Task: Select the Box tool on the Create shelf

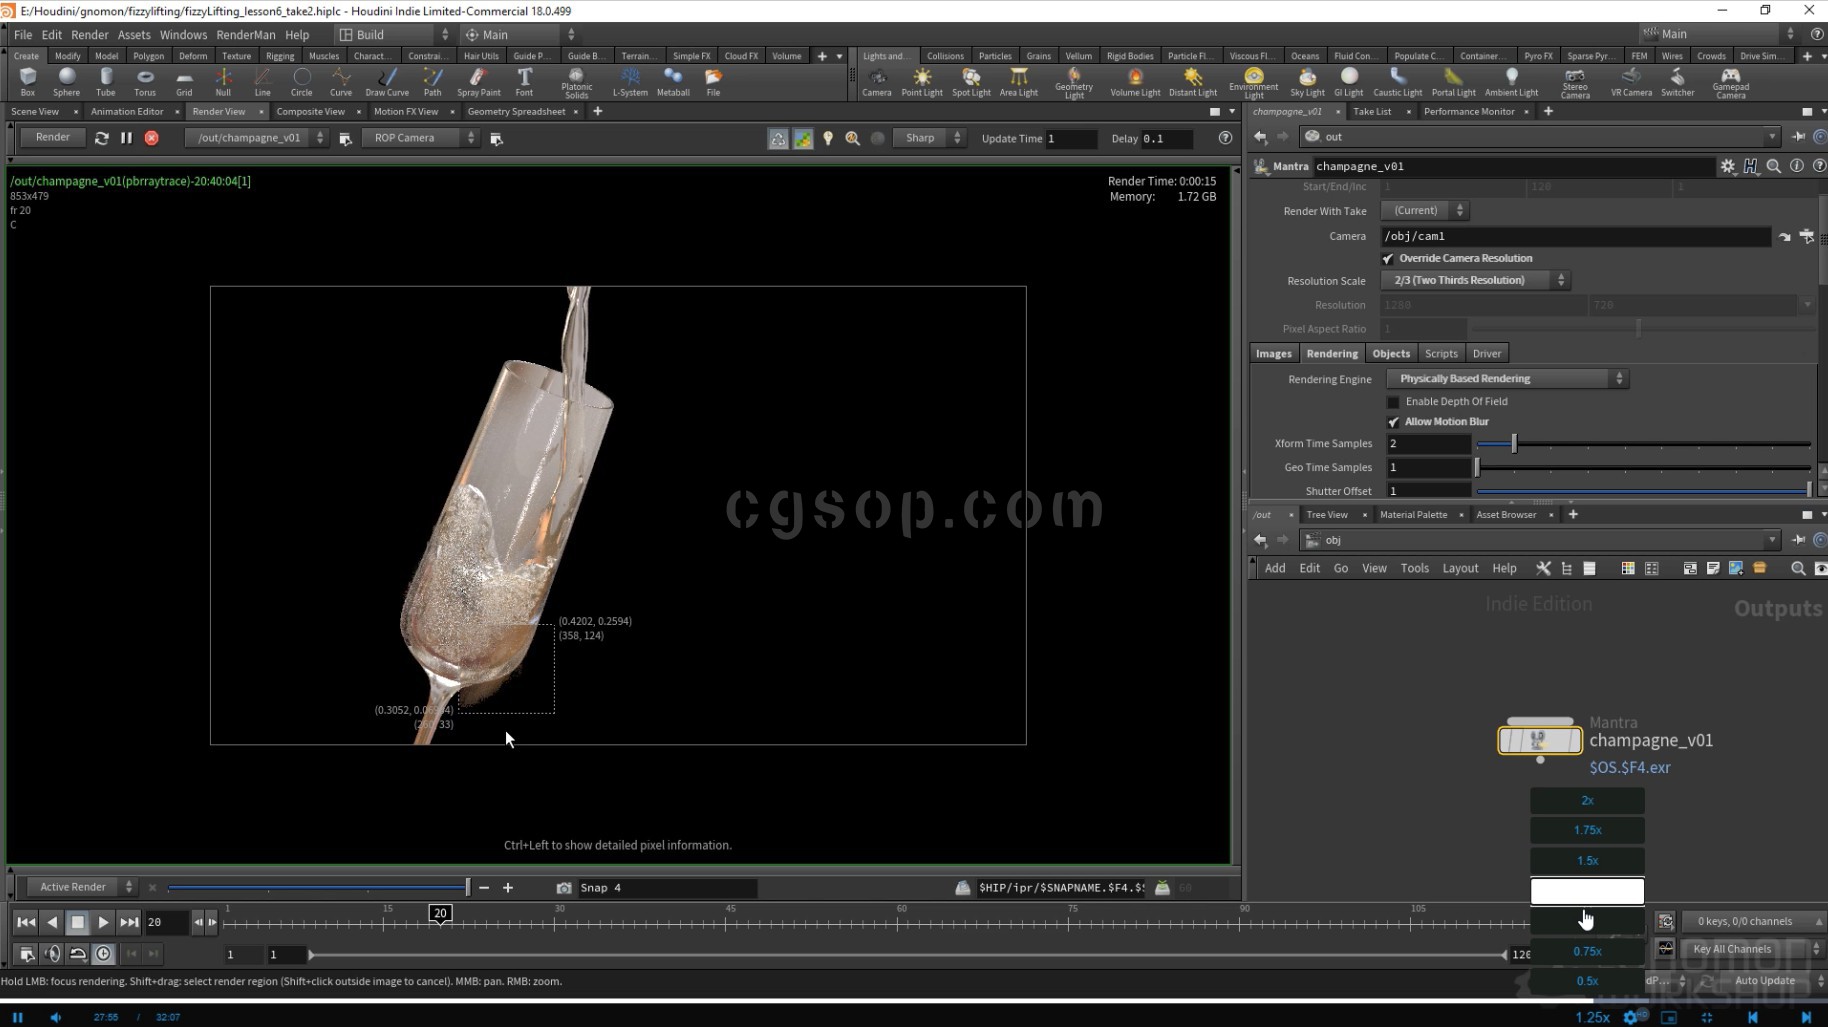Action: (27, 82)
